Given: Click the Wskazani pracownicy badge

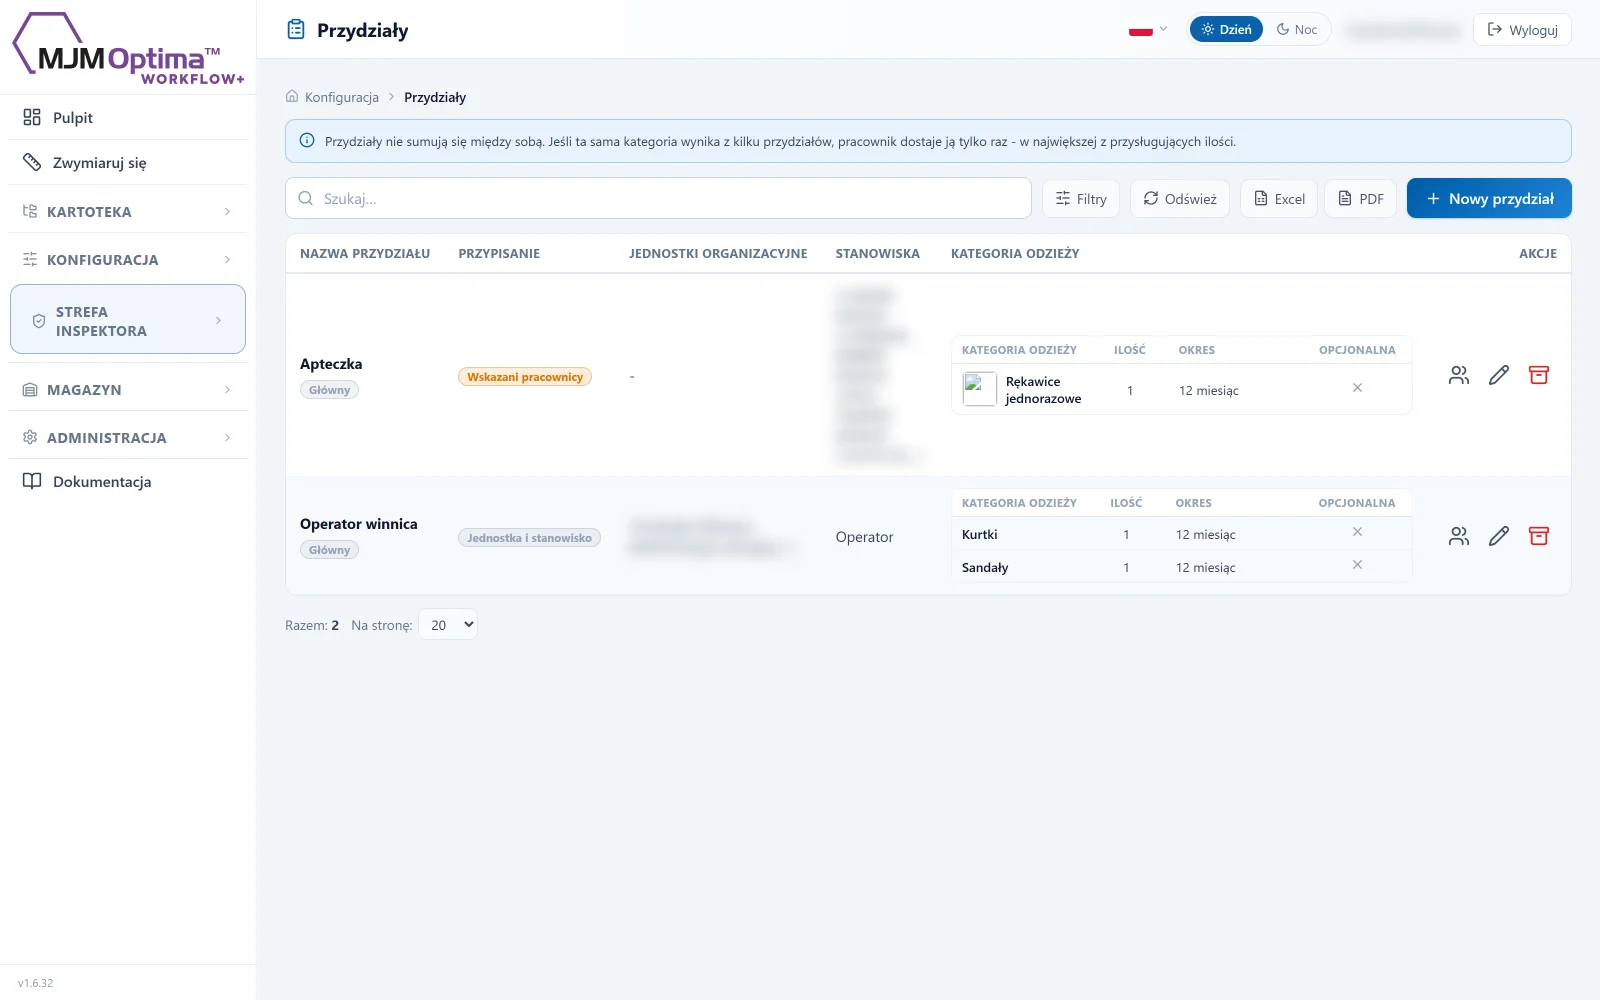Looking at the screenshot, I should (525, 377).
